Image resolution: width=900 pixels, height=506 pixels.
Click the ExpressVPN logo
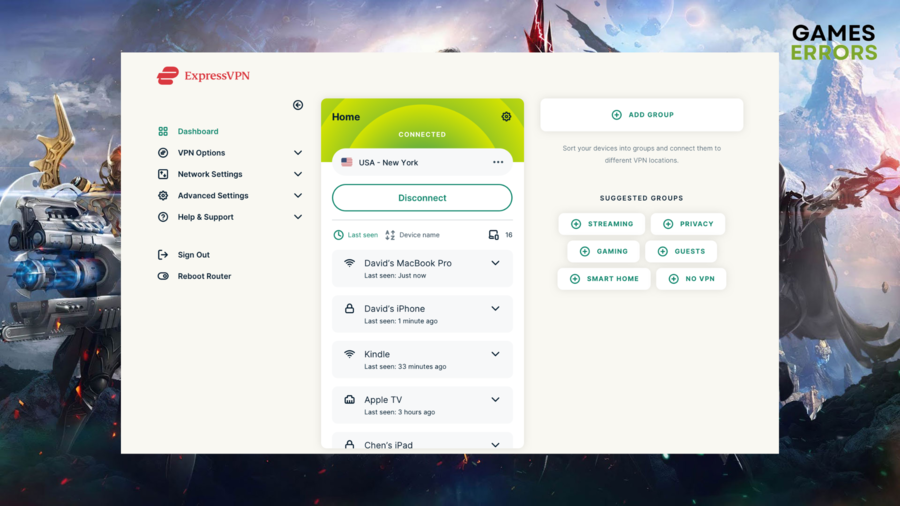203,76
